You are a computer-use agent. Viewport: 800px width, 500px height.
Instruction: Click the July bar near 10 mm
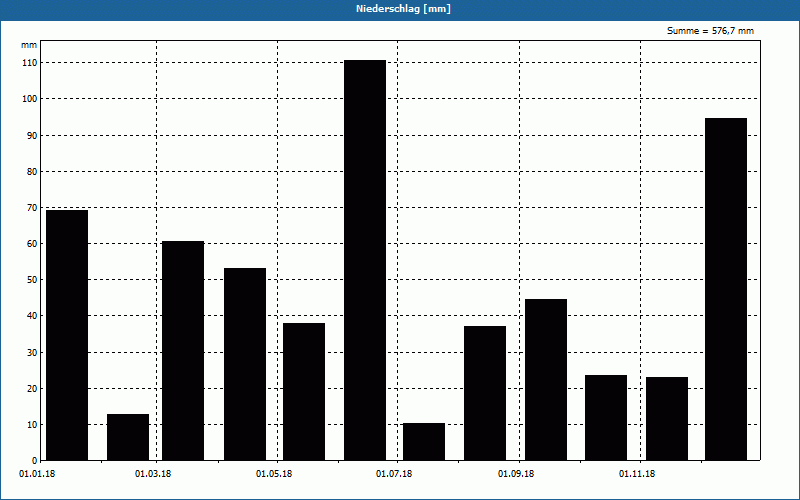coord(424,442)
